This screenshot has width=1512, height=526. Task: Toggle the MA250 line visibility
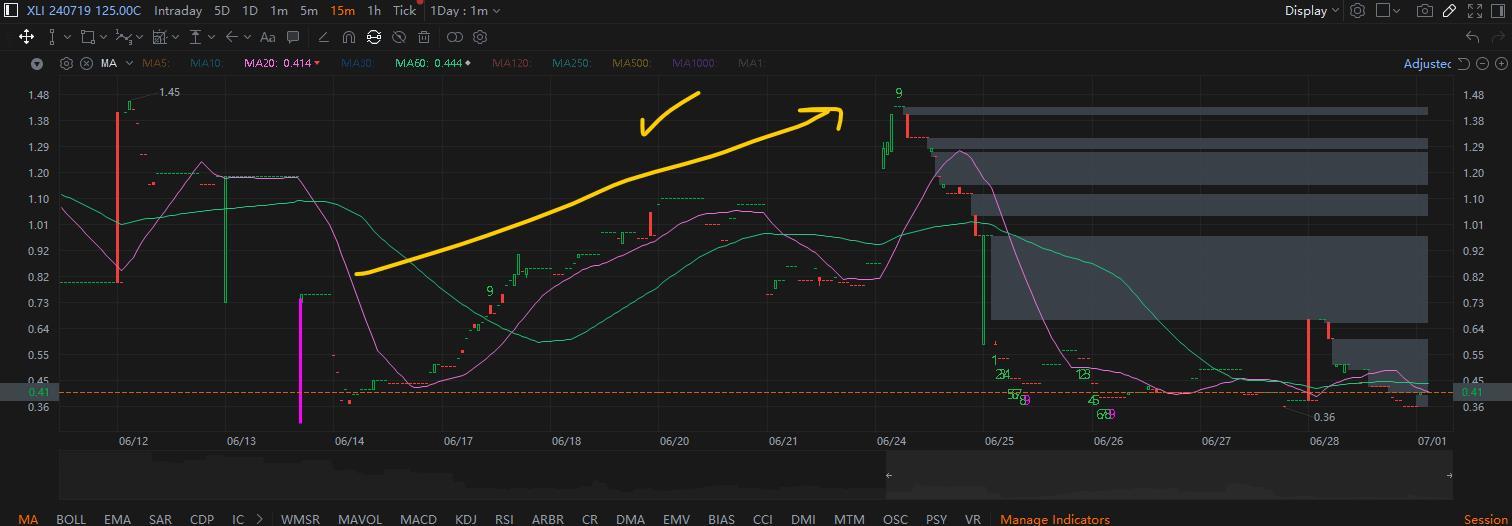571,63
